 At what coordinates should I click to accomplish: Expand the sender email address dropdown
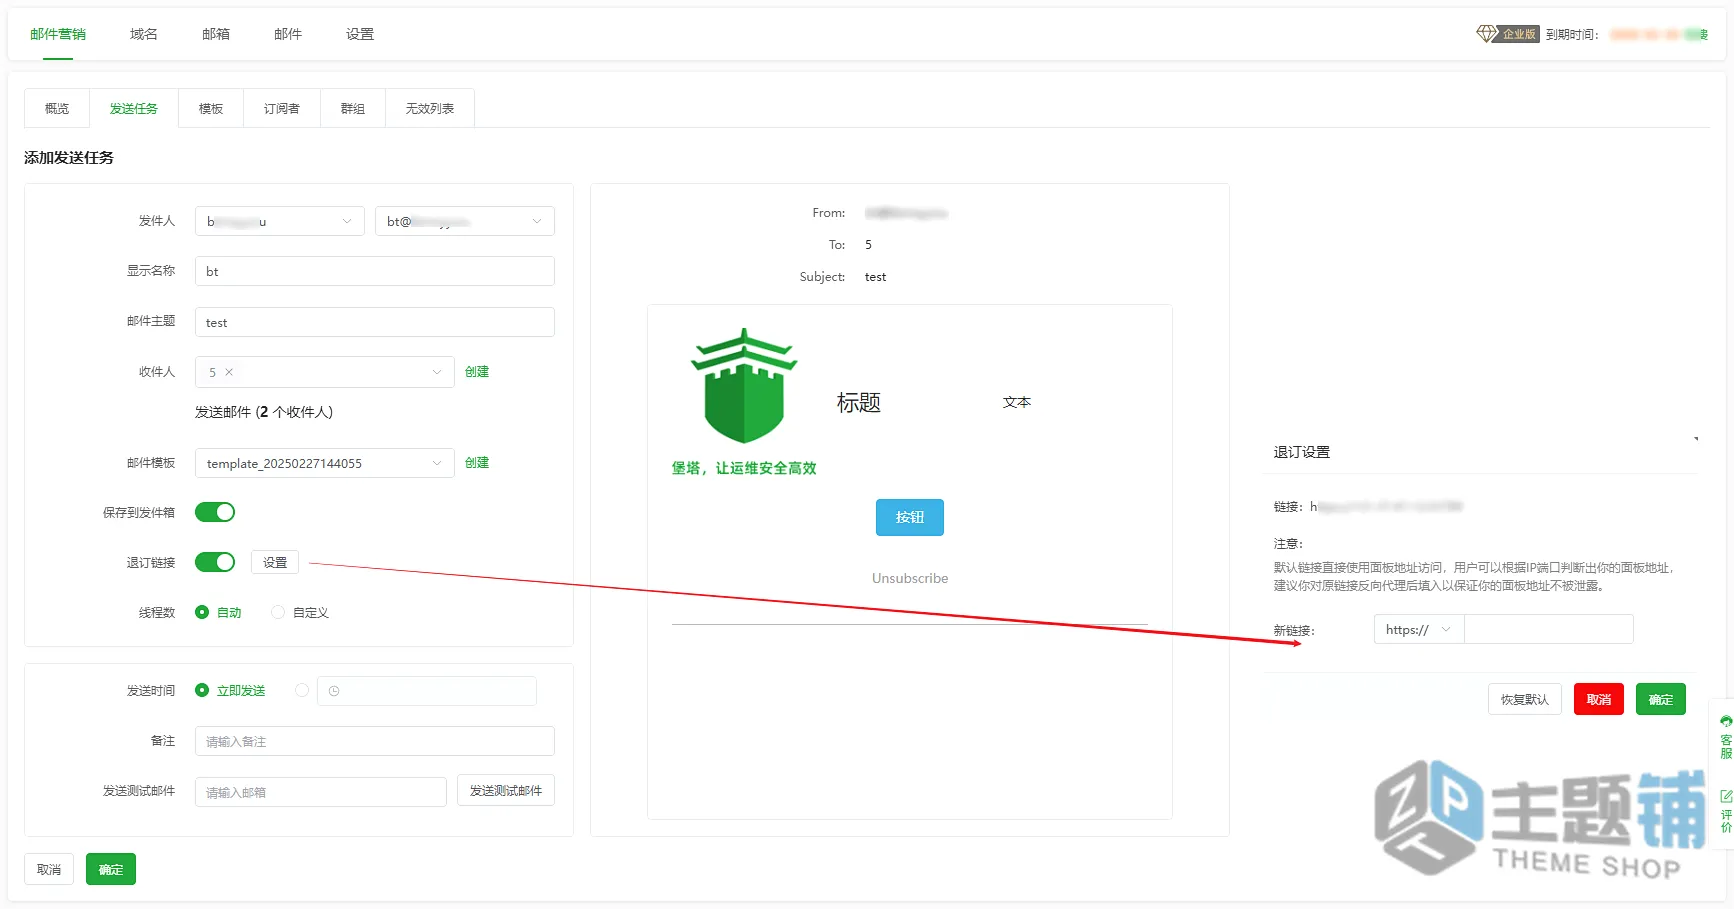465,221
